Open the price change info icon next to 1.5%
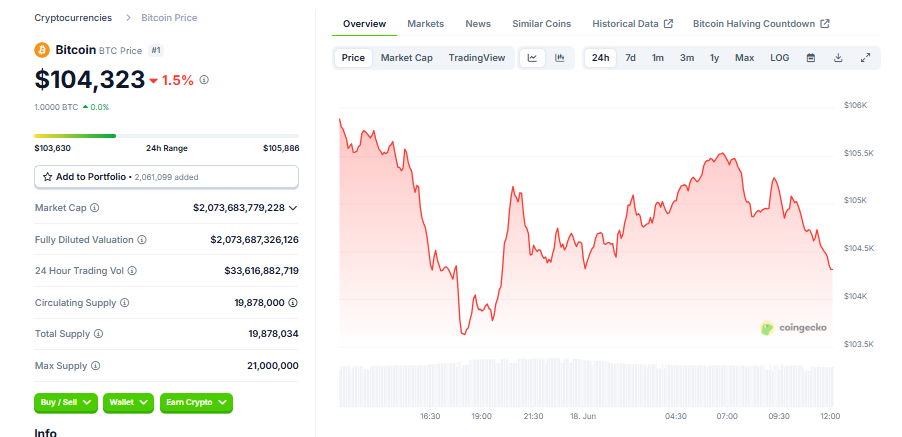 [204, 80]
